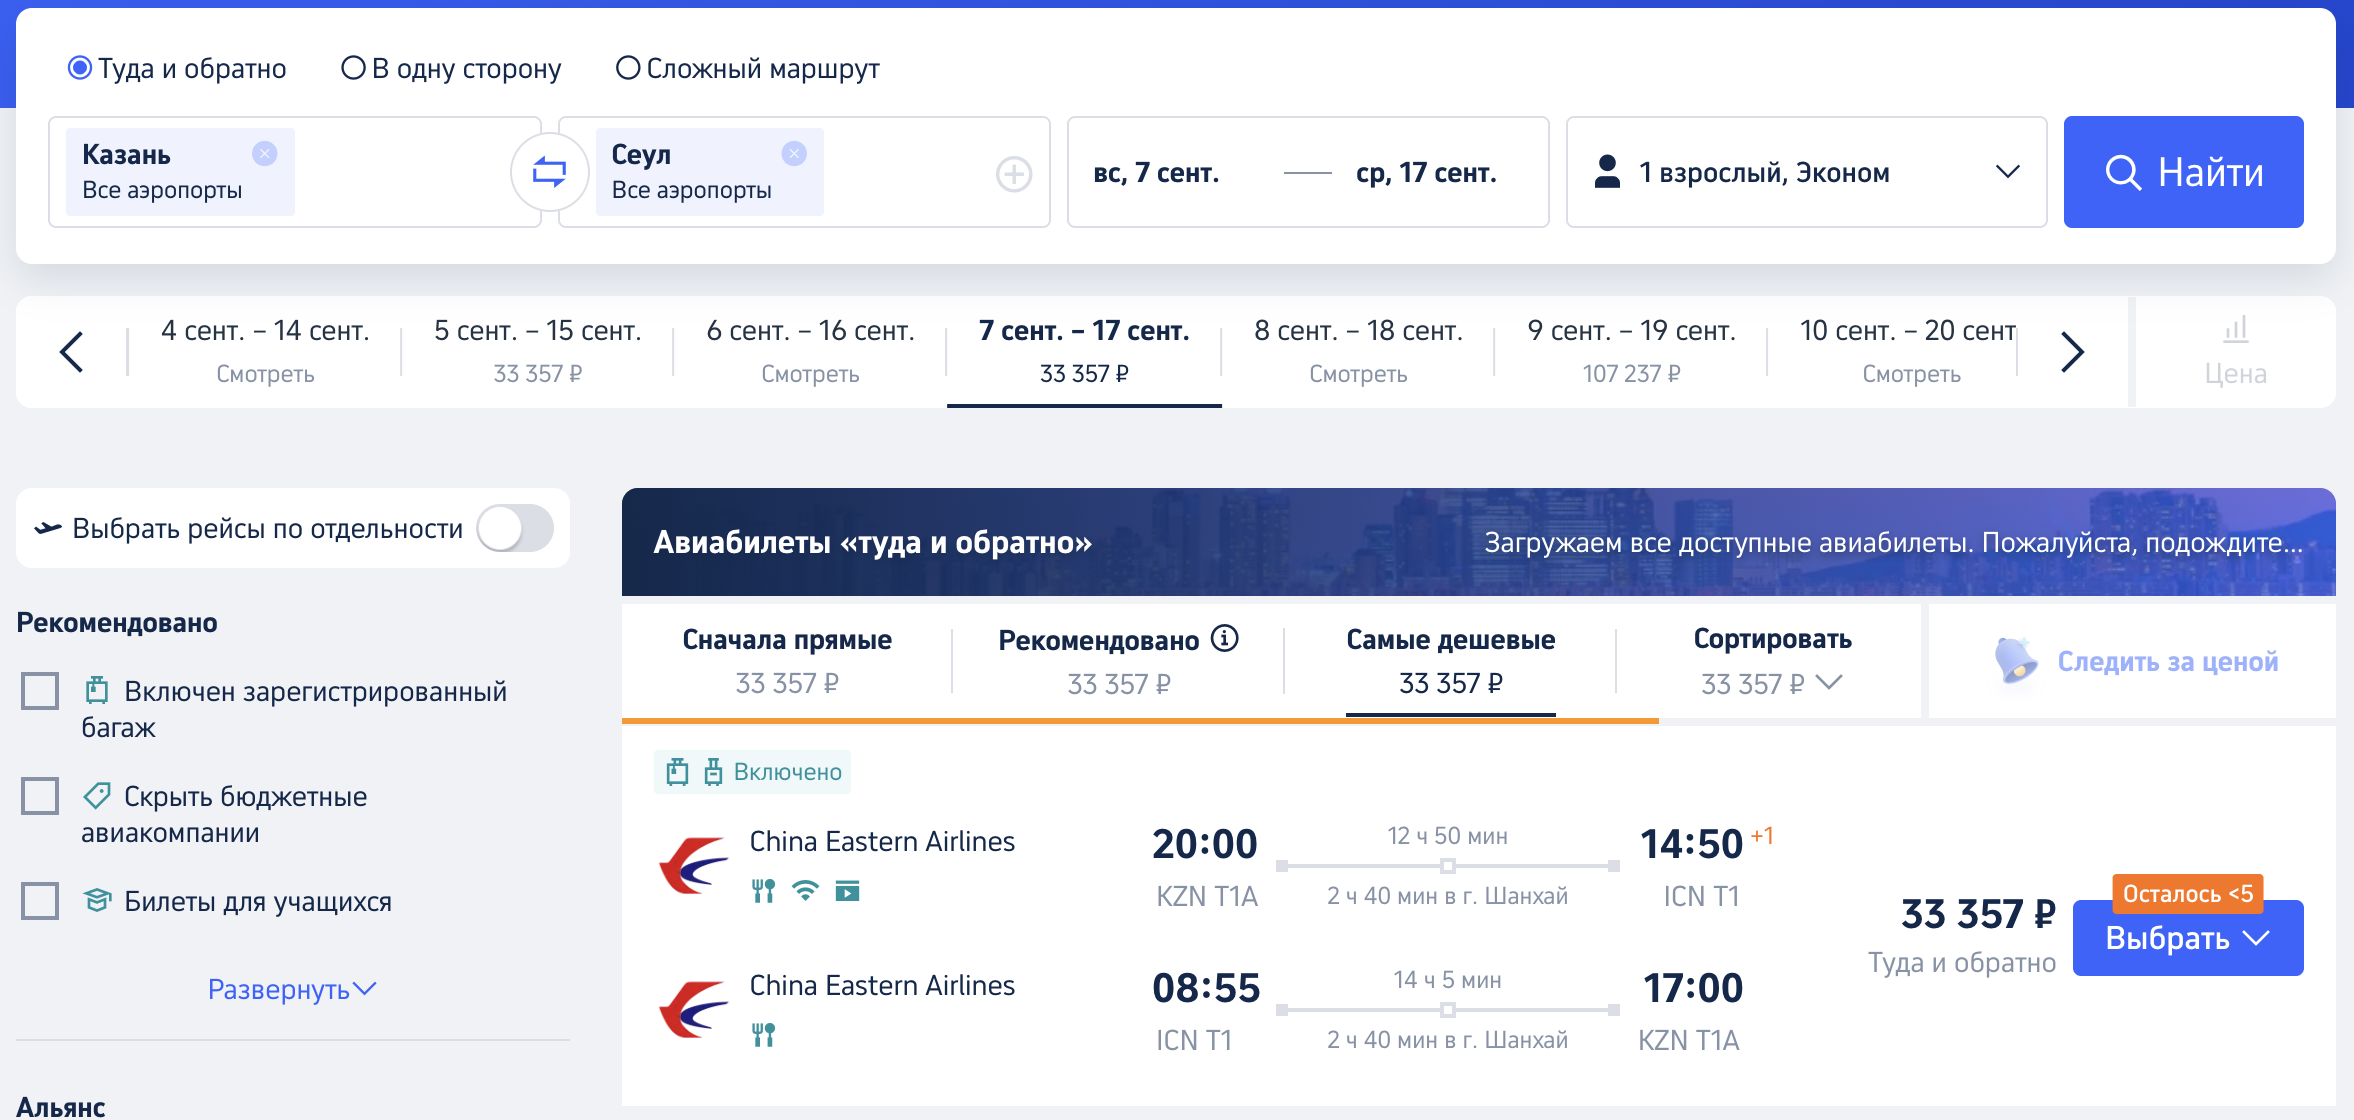This screenshot has height=1120, width=2354.
Task: Choose Сложный маршрут radio option
Action: tap(628, 68)
